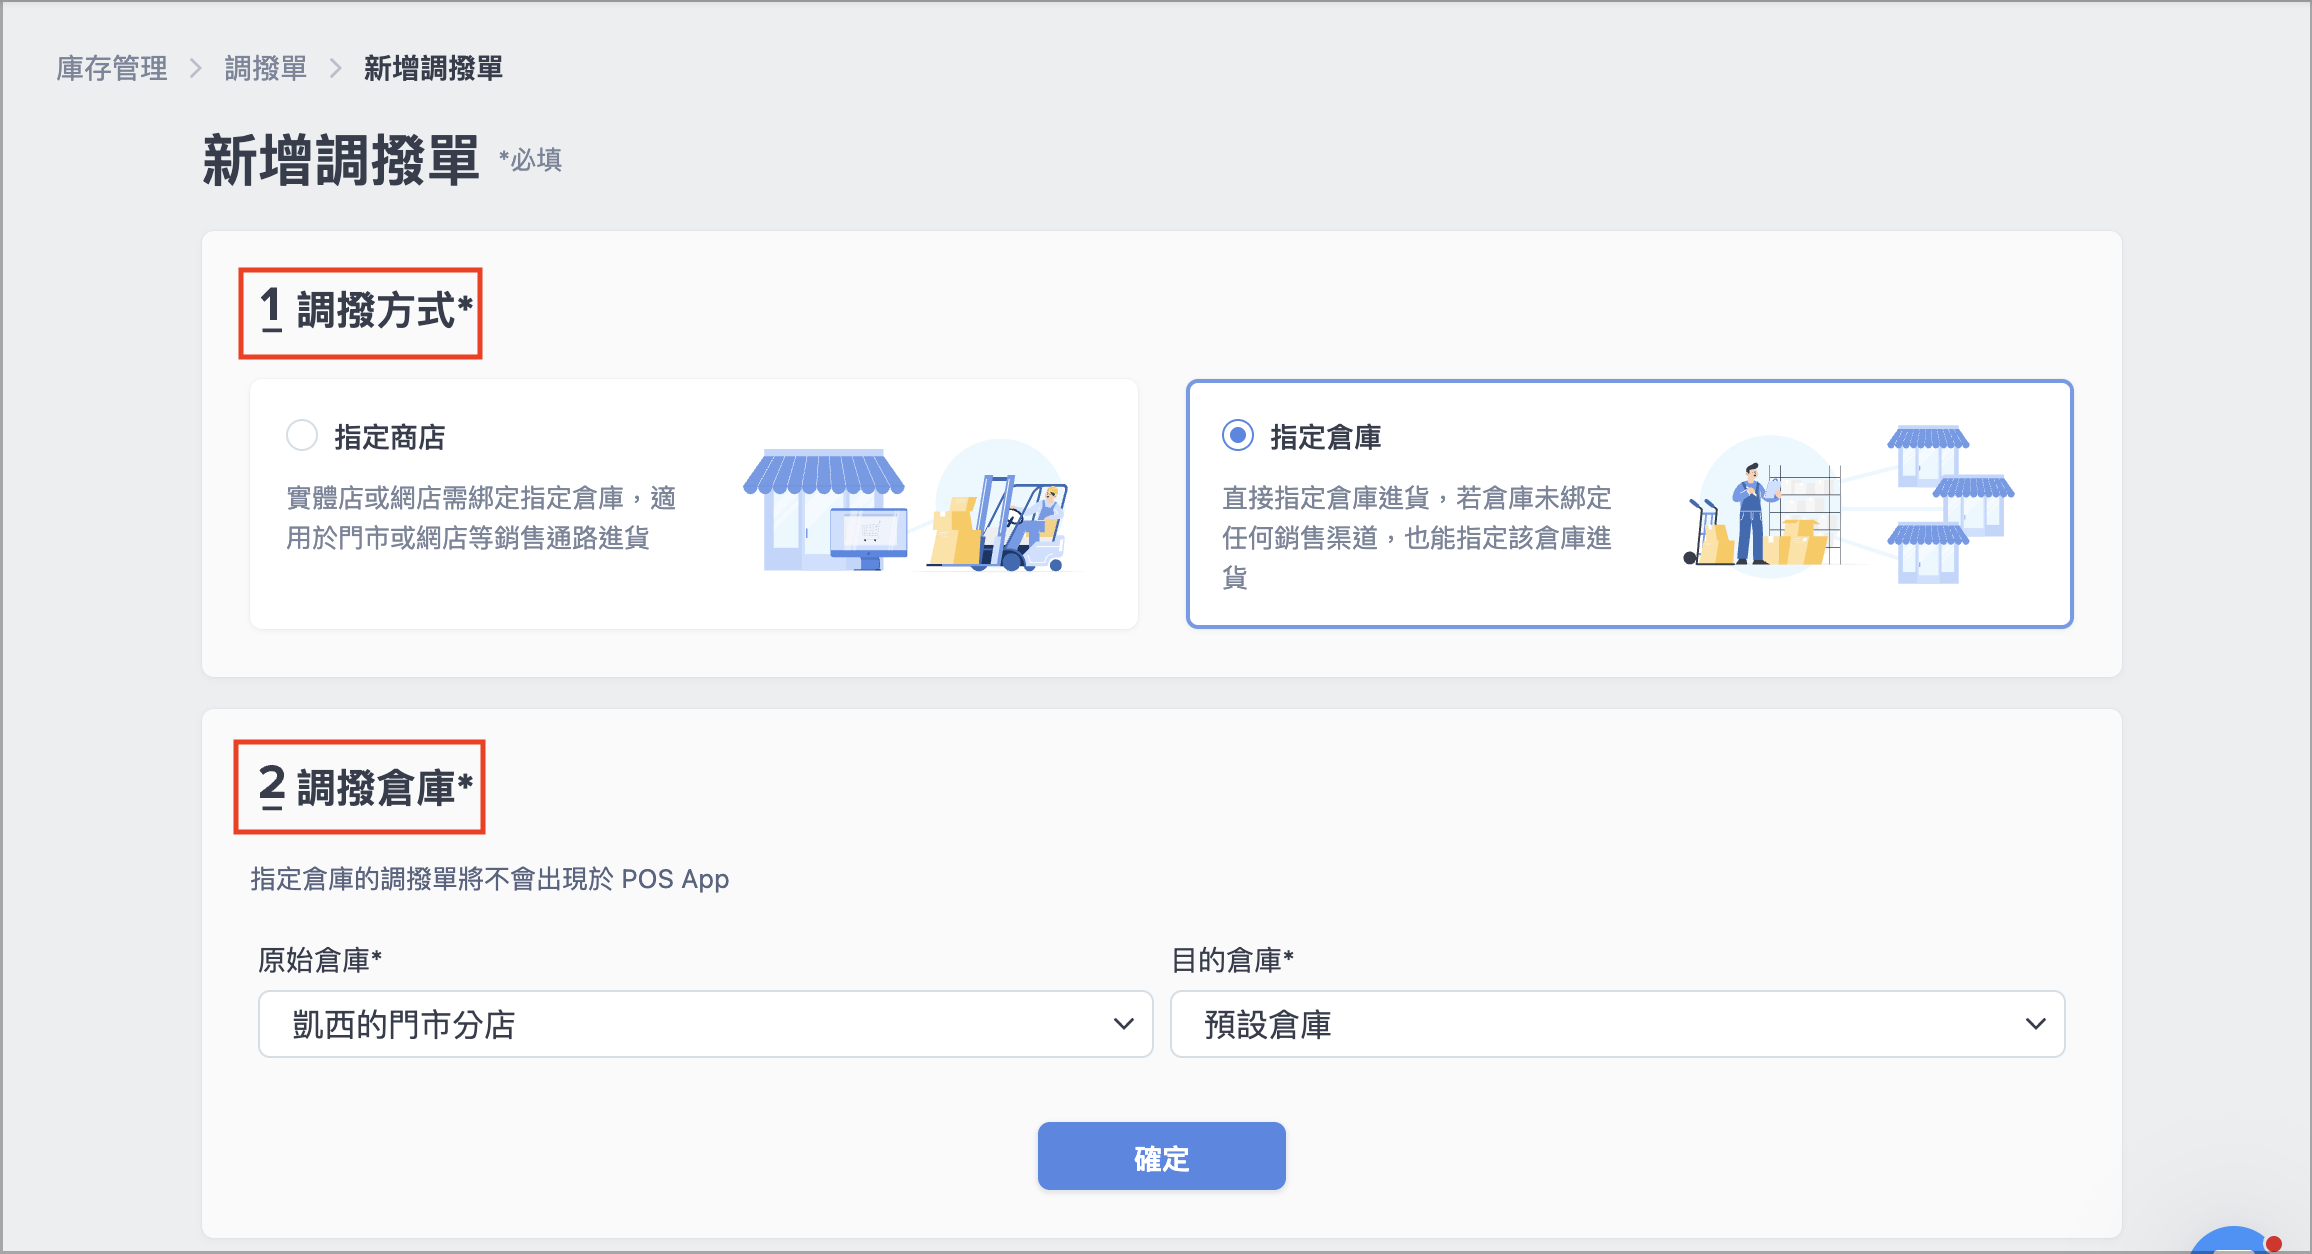The height and width of the screenshot is (1254, 2312).
Task: Click the 目的倉庫* field label
Action: 1233,960
